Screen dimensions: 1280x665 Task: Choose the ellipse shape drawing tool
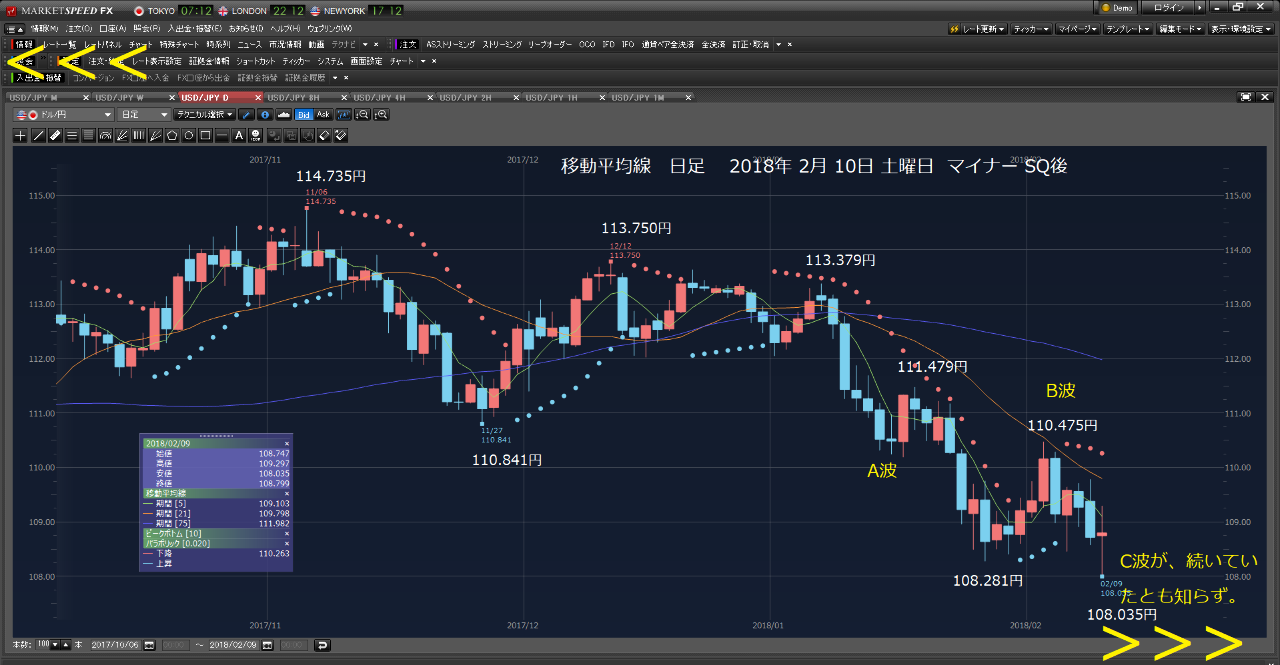[188, 134]
